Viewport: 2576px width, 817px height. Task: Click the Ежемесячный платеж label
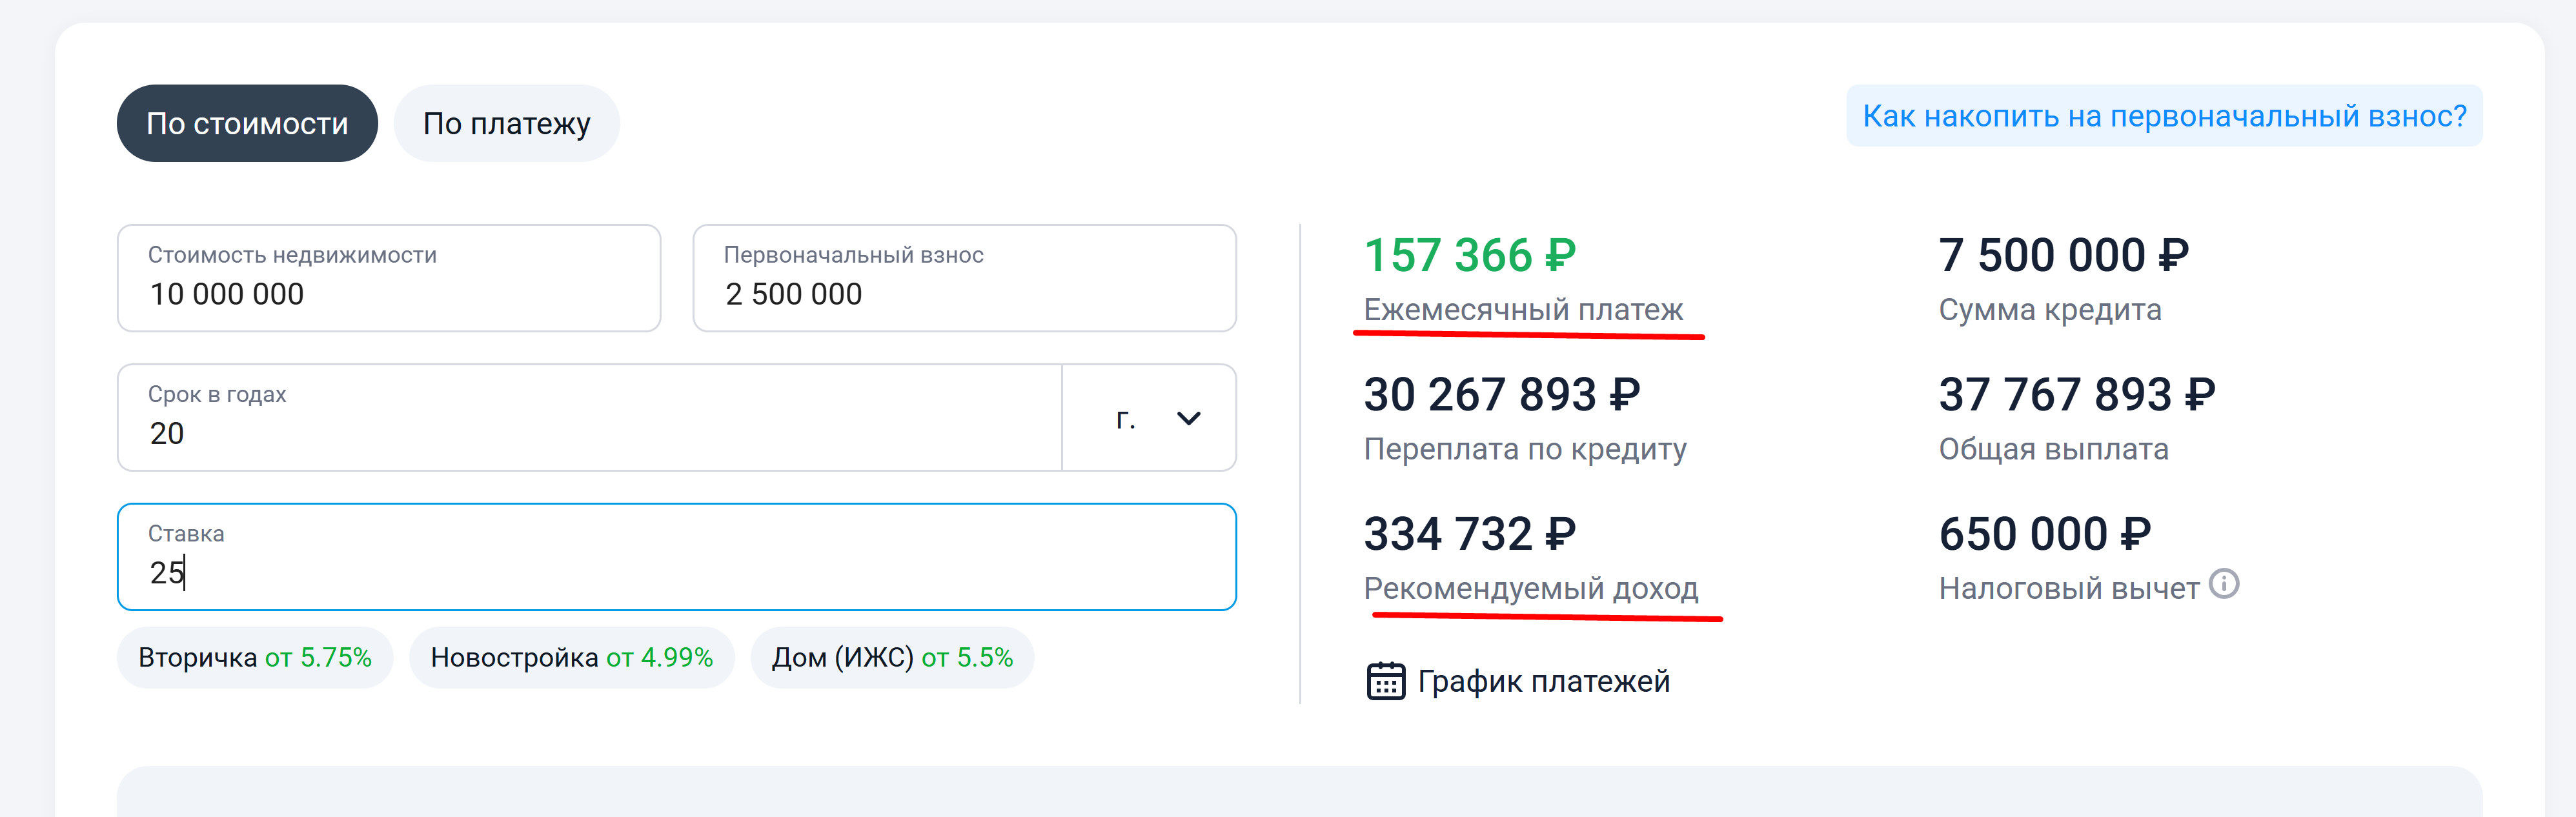click(1523, 309)
